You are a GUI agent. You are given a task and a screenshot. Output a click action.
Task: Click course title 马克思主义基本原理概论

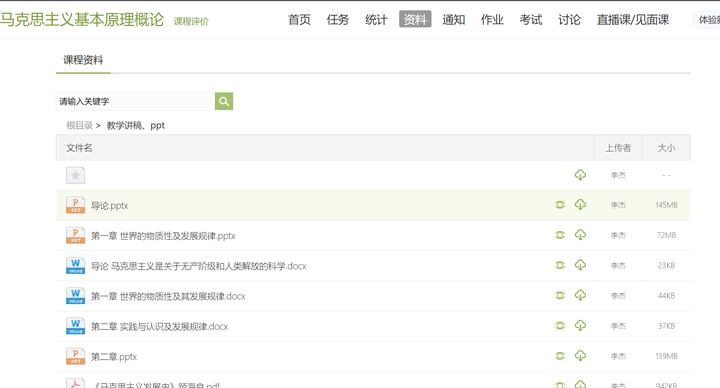click(x=82, y=19)
